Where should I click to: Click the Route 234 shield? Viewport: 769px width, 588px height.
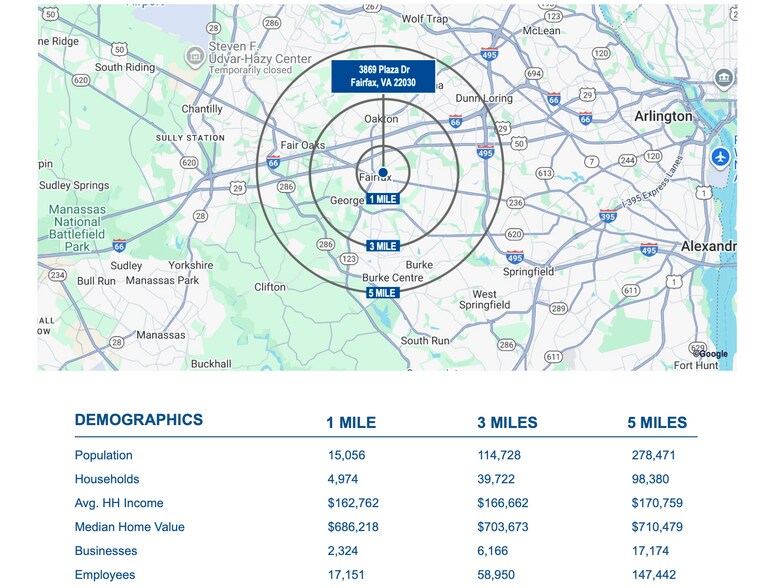[x=57, y=275]
